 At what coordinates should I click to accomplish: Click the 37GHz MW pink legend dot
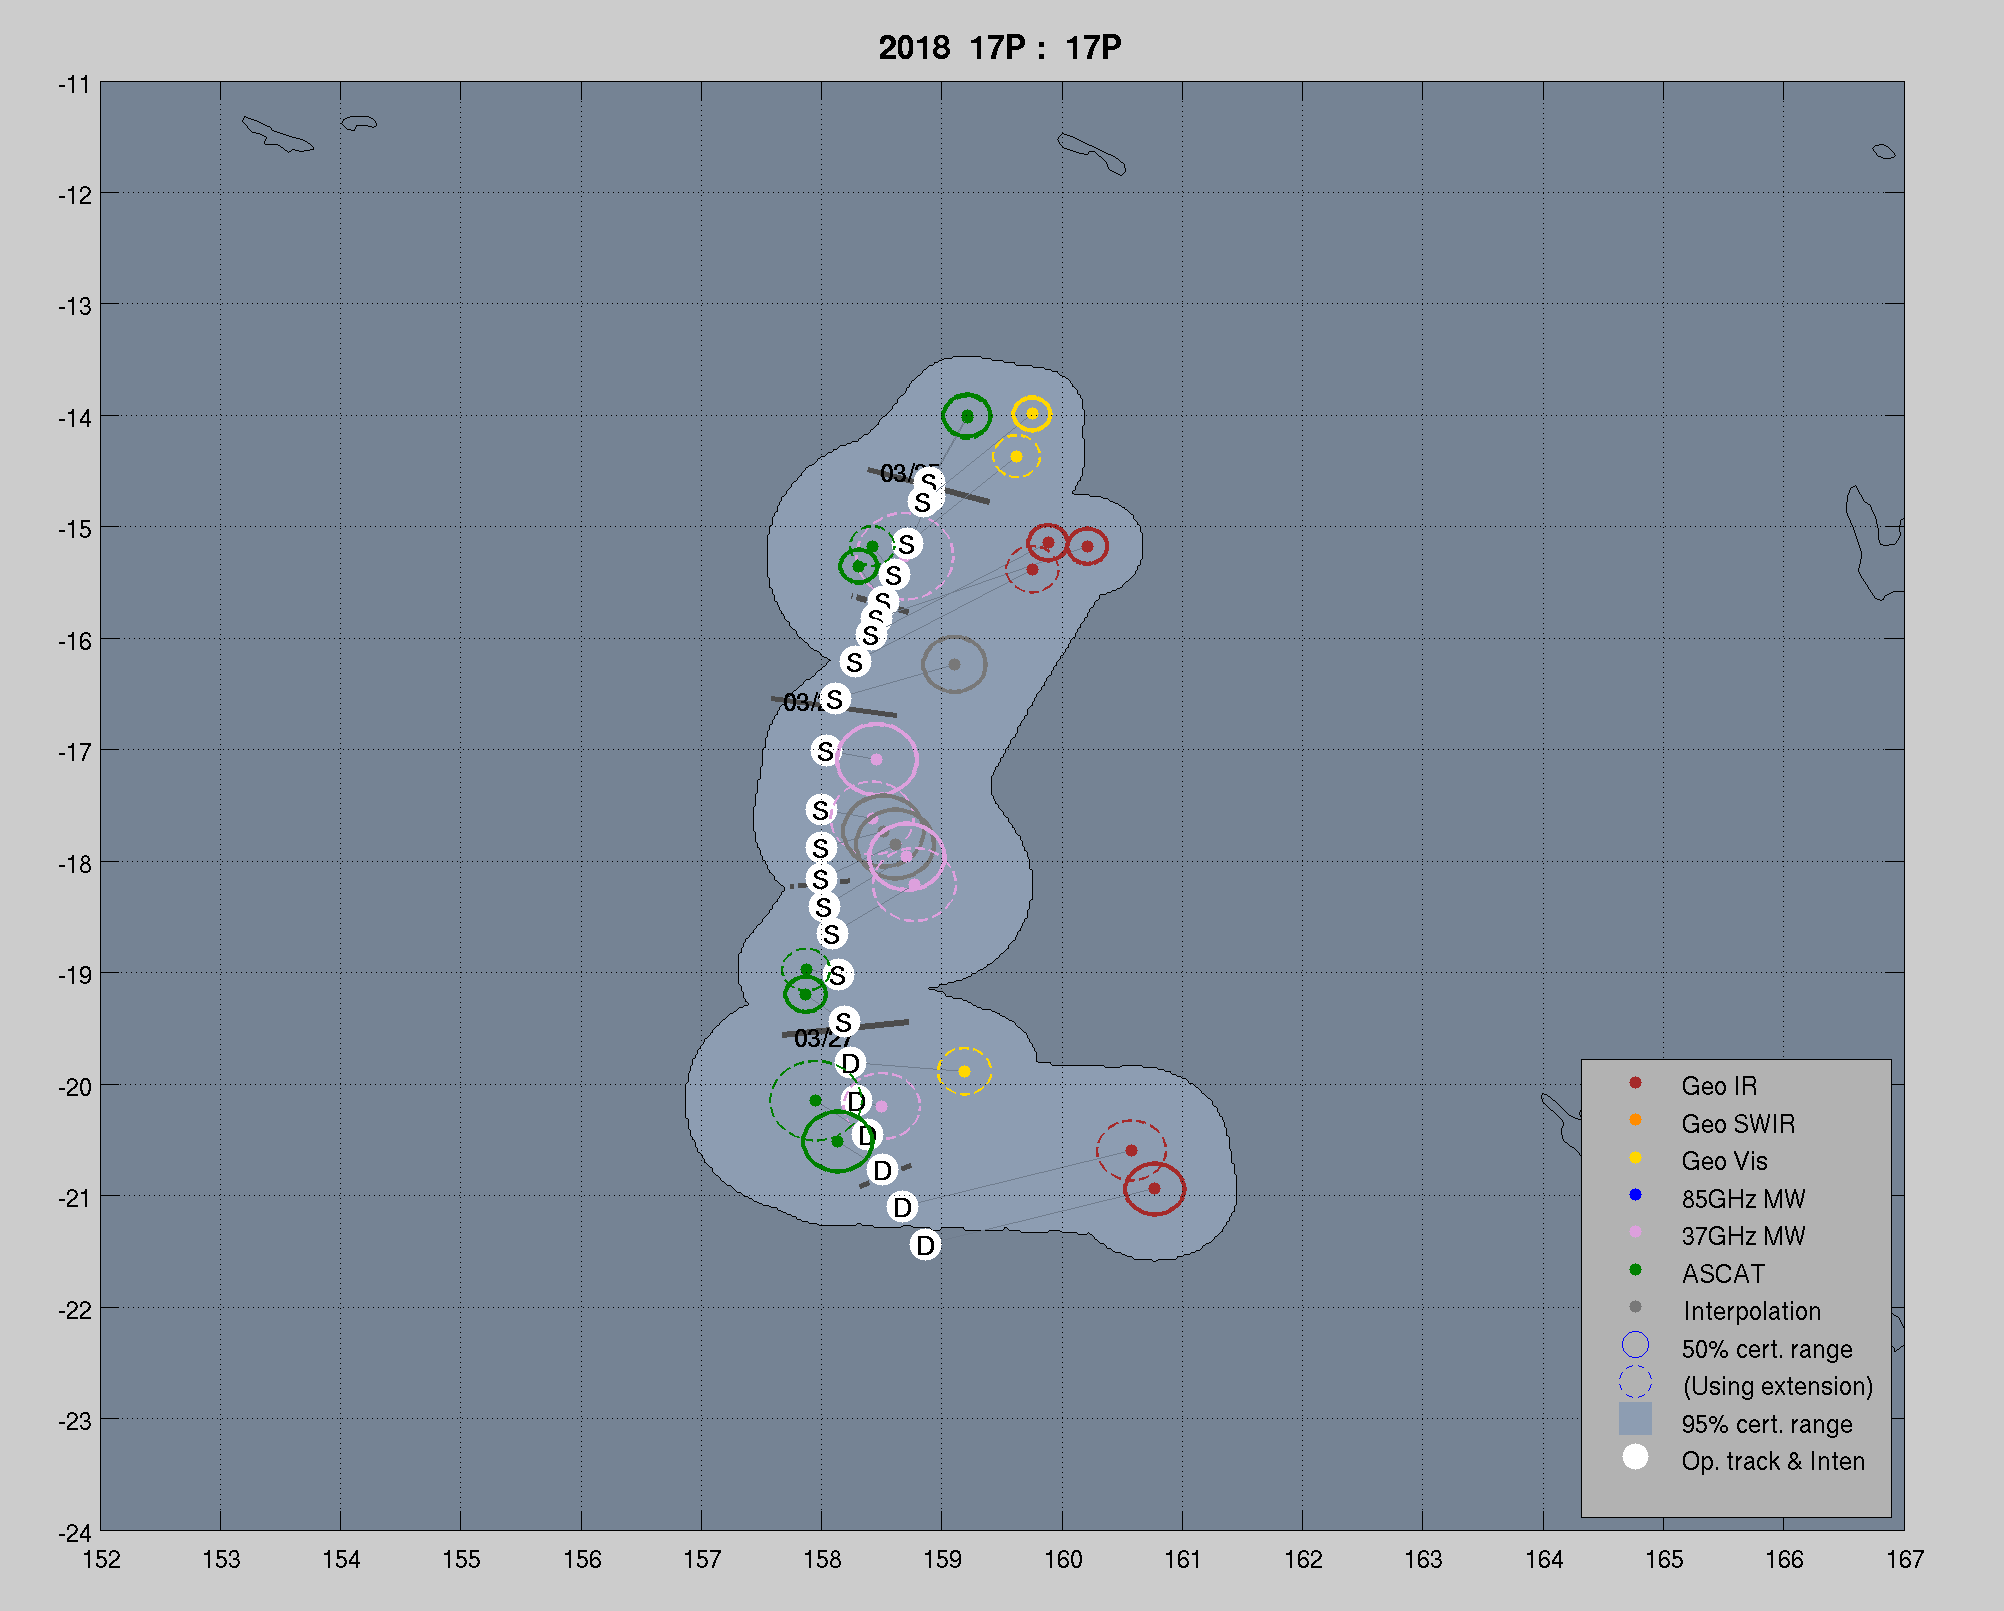point(1635,1232)
